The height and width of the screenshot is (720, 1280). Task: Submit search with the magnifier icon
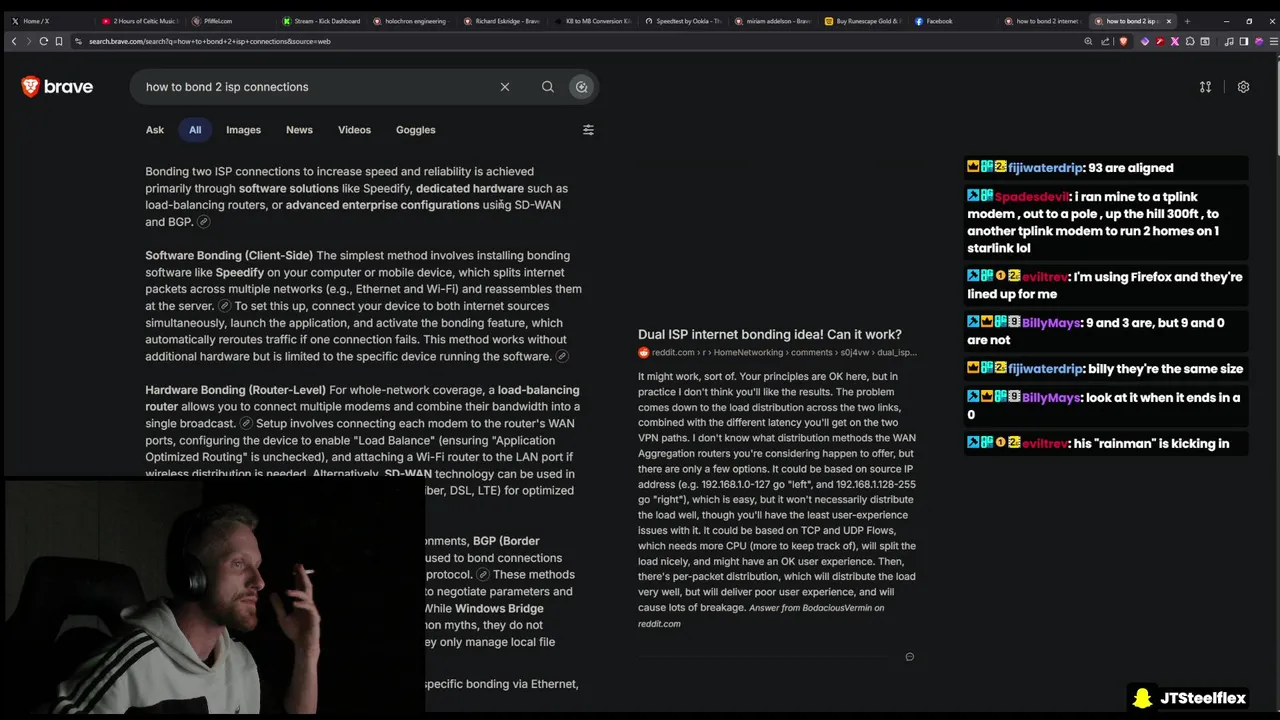click(x=548, y=87)
